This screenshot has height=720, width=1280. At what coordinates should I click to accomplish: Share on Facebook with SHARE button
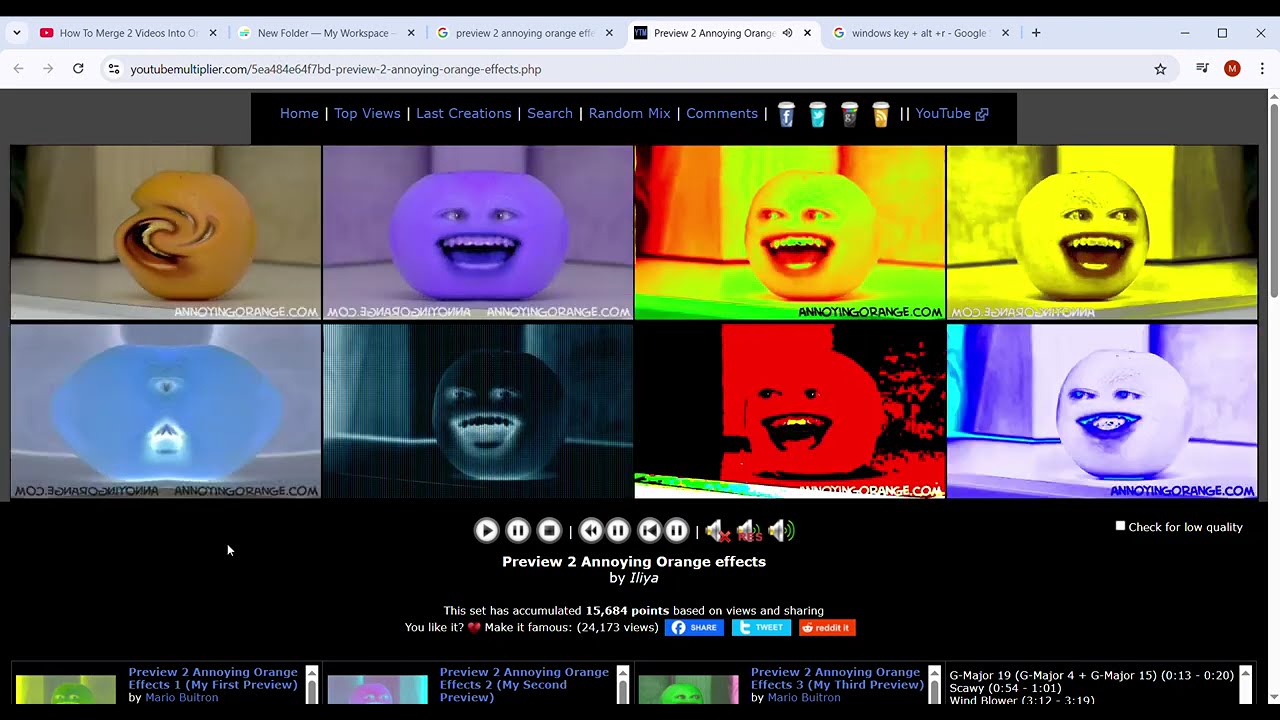tap(694, 627)
